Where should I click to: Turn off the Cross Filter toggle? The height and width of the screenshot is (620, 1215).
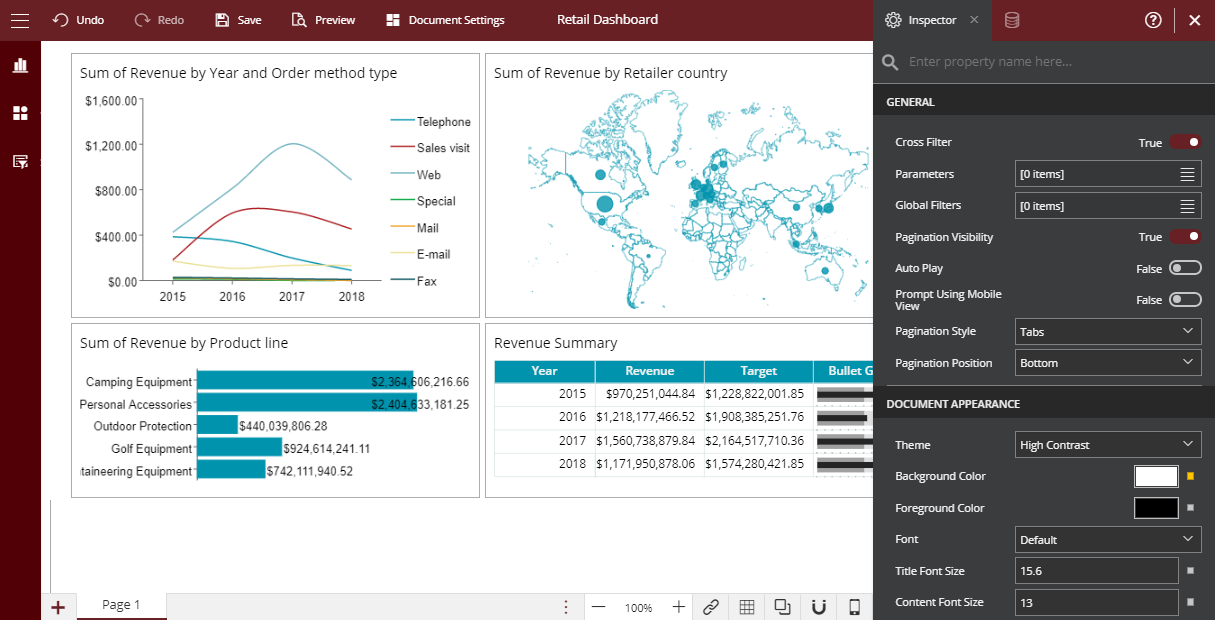click(1185, 143)
